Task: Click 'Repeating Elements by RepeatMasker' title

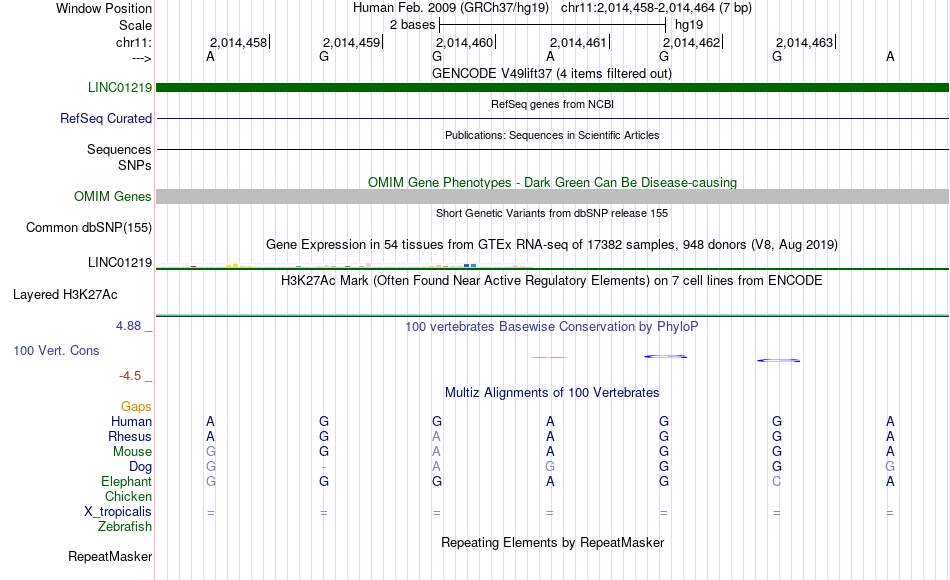Action: point(552,542)
